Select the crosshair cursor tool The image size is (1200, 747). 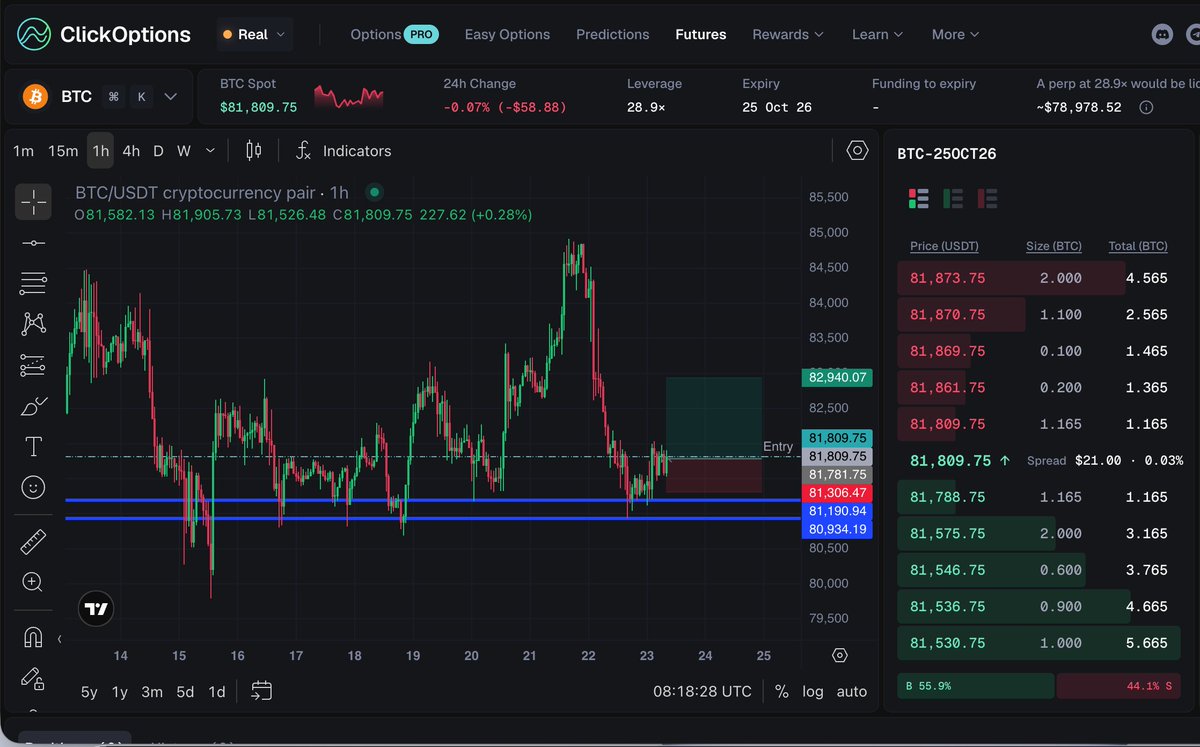[33, 202]
